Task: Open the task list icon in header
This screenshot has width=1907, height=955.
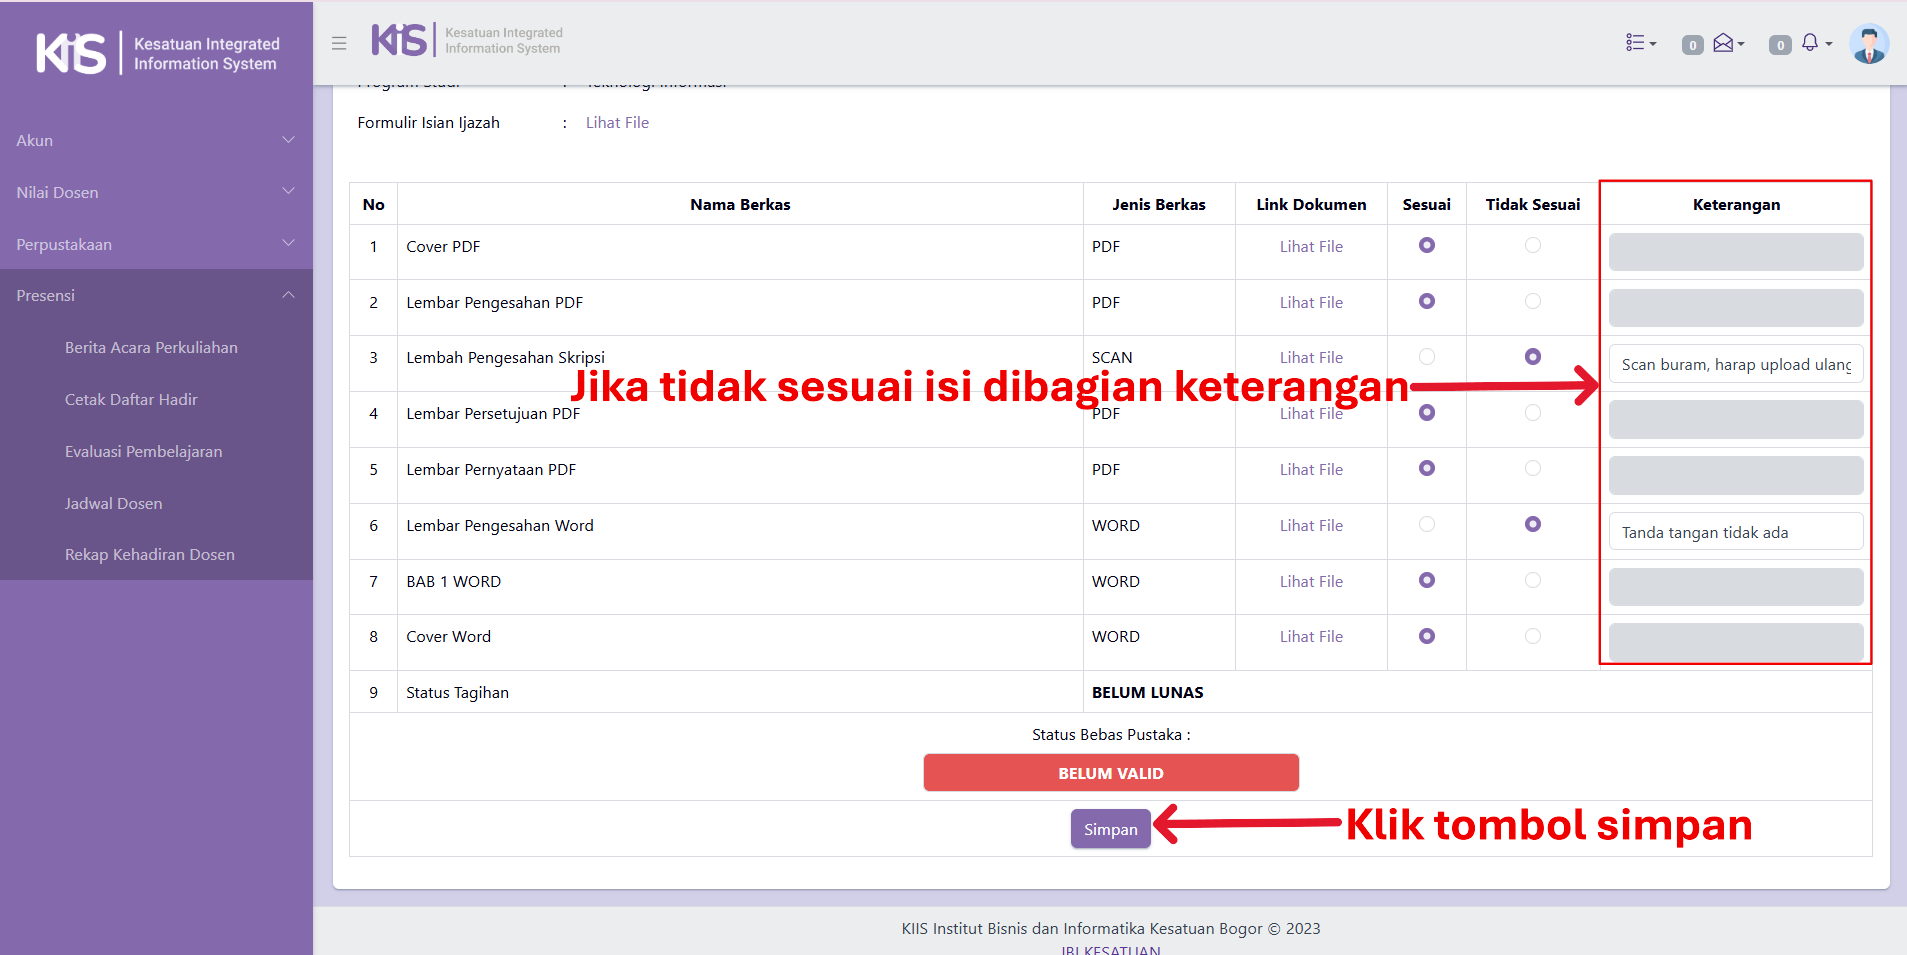Action: 1640,43
